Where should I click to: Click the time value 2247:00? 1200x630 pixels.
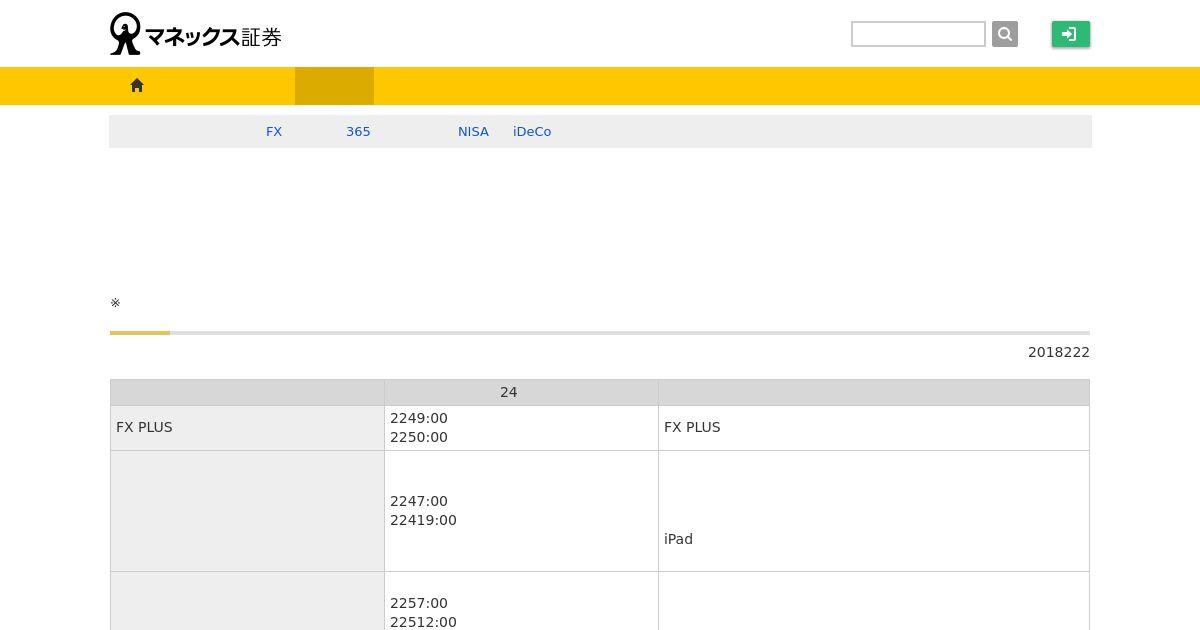(419, 501)
